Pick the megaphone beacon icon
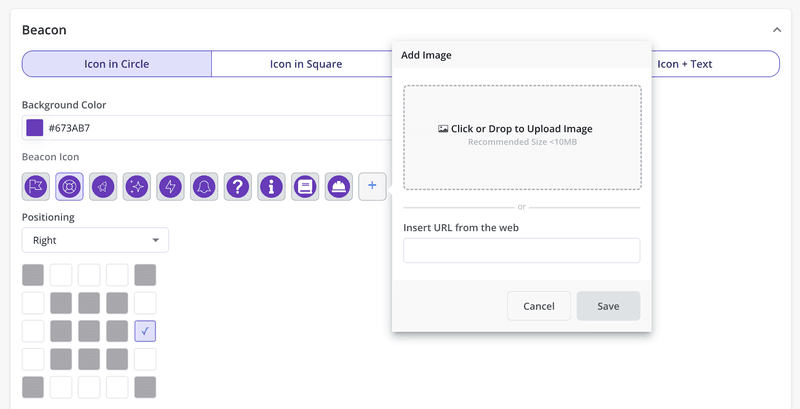This screenshot has width=800, height=409. [103, 186]
